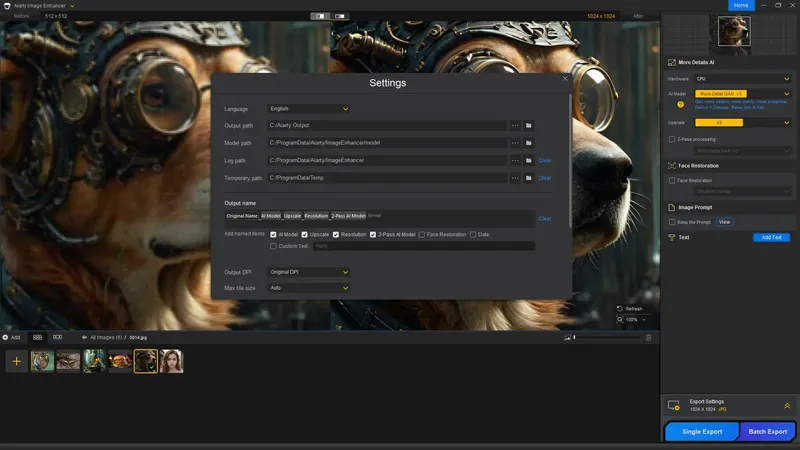The height and width of the screenshot is (450, 800).
Task: Uncheck the Upscale named item
Action: (305, 235)
